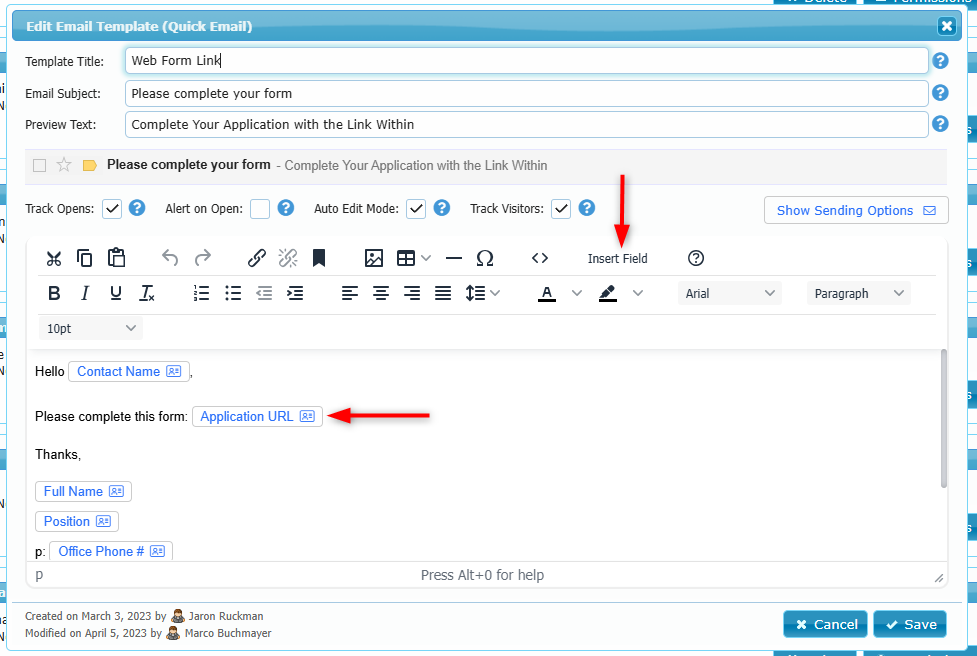Screen dimensions: 977x656
Task: Click the bookmark anchor icon
Action: coord(319,258)
